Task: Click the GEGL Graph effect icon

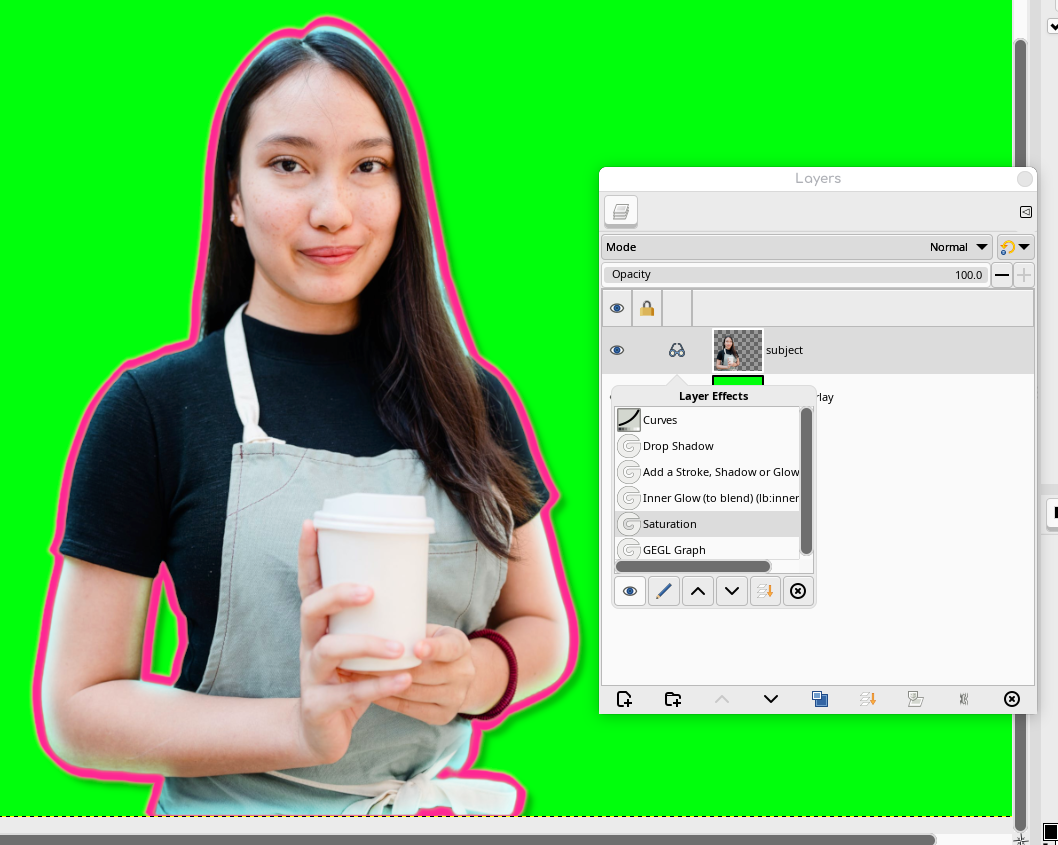Action: tap(628, 549)
